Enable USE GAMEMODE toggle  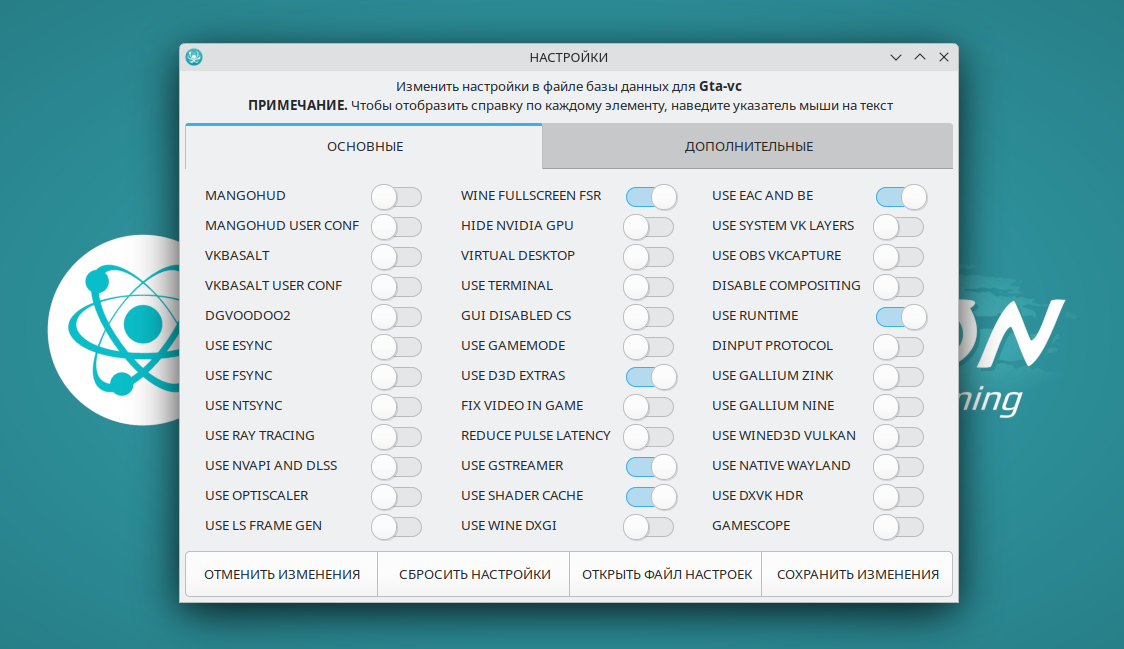pyautogui.click(x=648, y=346)
